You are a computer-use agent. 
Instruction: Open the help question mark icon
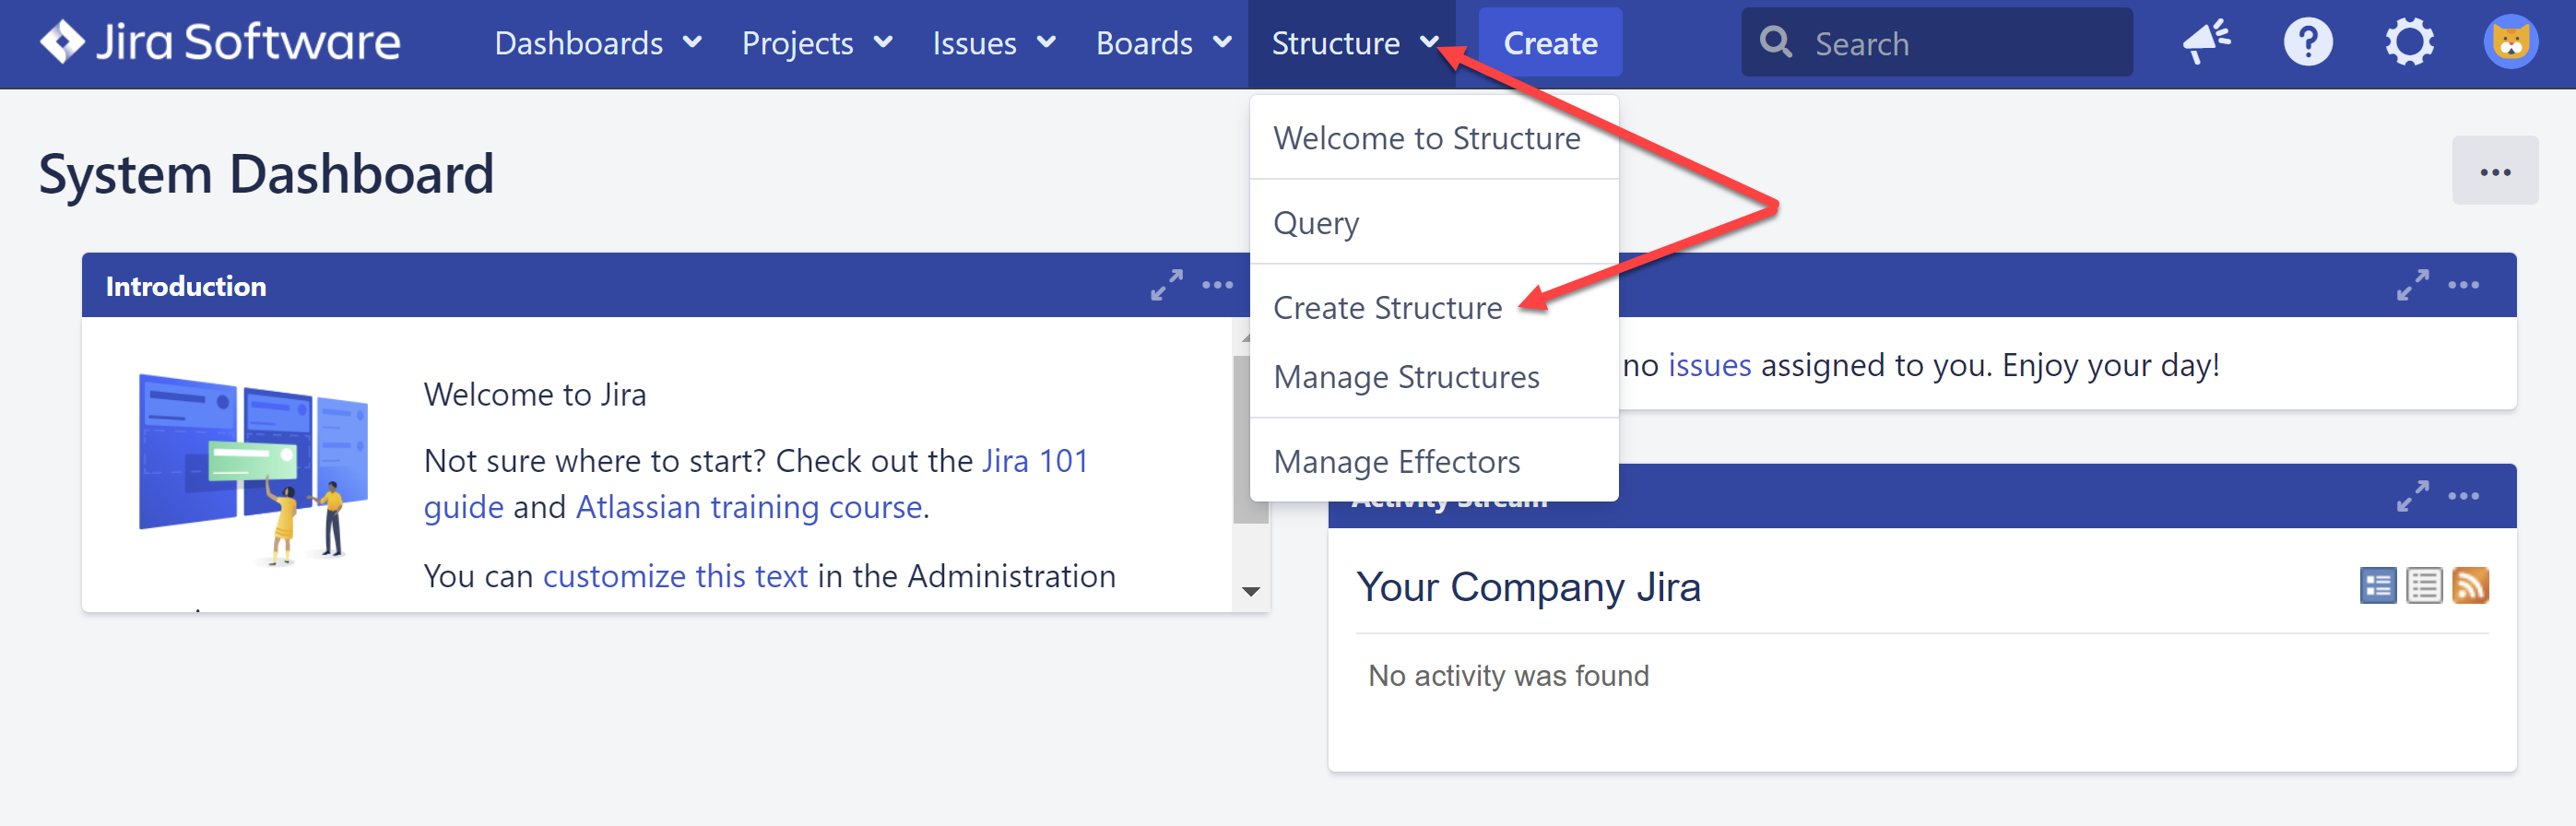(x=2307, y=42)
